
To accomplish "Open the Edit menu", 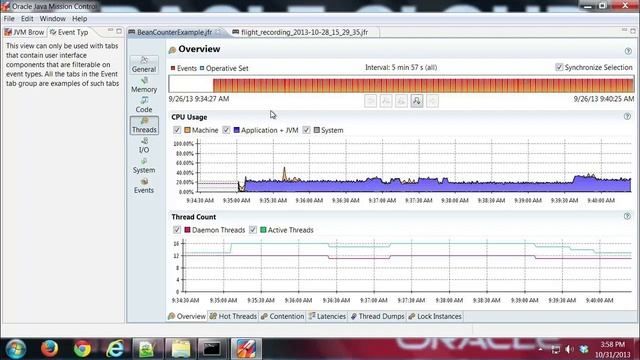I will [x=27, y=19].
